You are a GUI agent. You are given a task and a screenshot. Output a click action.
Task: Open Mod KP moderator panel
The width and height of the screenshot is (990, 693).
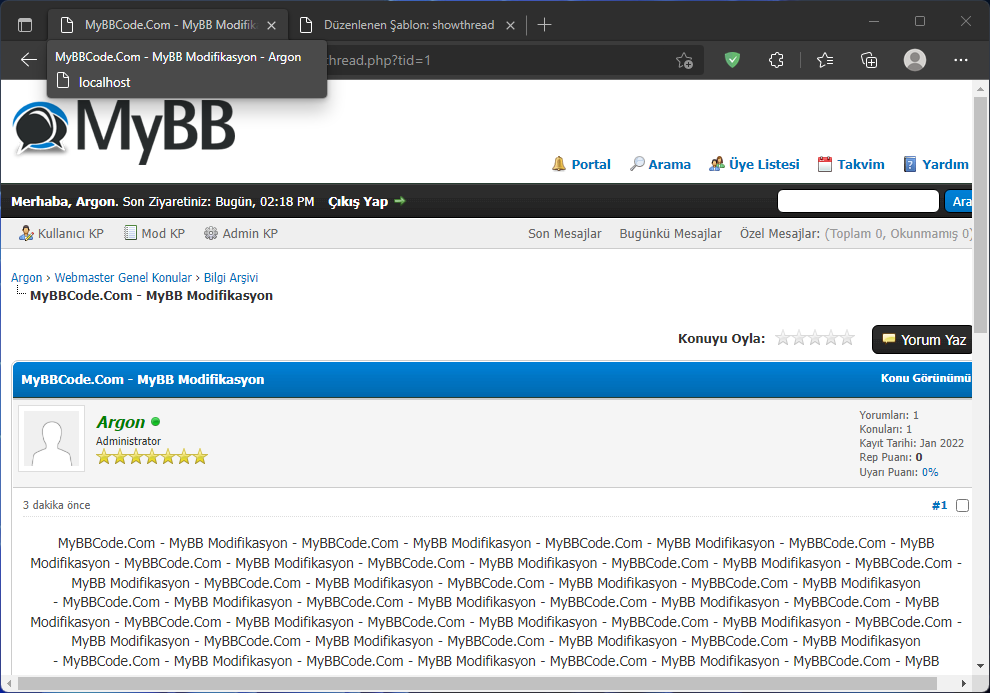coord(163,234)
